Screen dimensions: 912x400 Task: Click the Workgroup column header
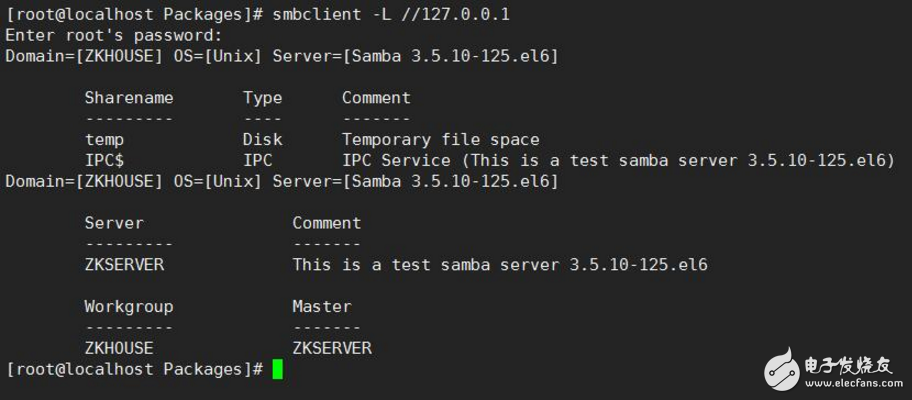(128, 306)
